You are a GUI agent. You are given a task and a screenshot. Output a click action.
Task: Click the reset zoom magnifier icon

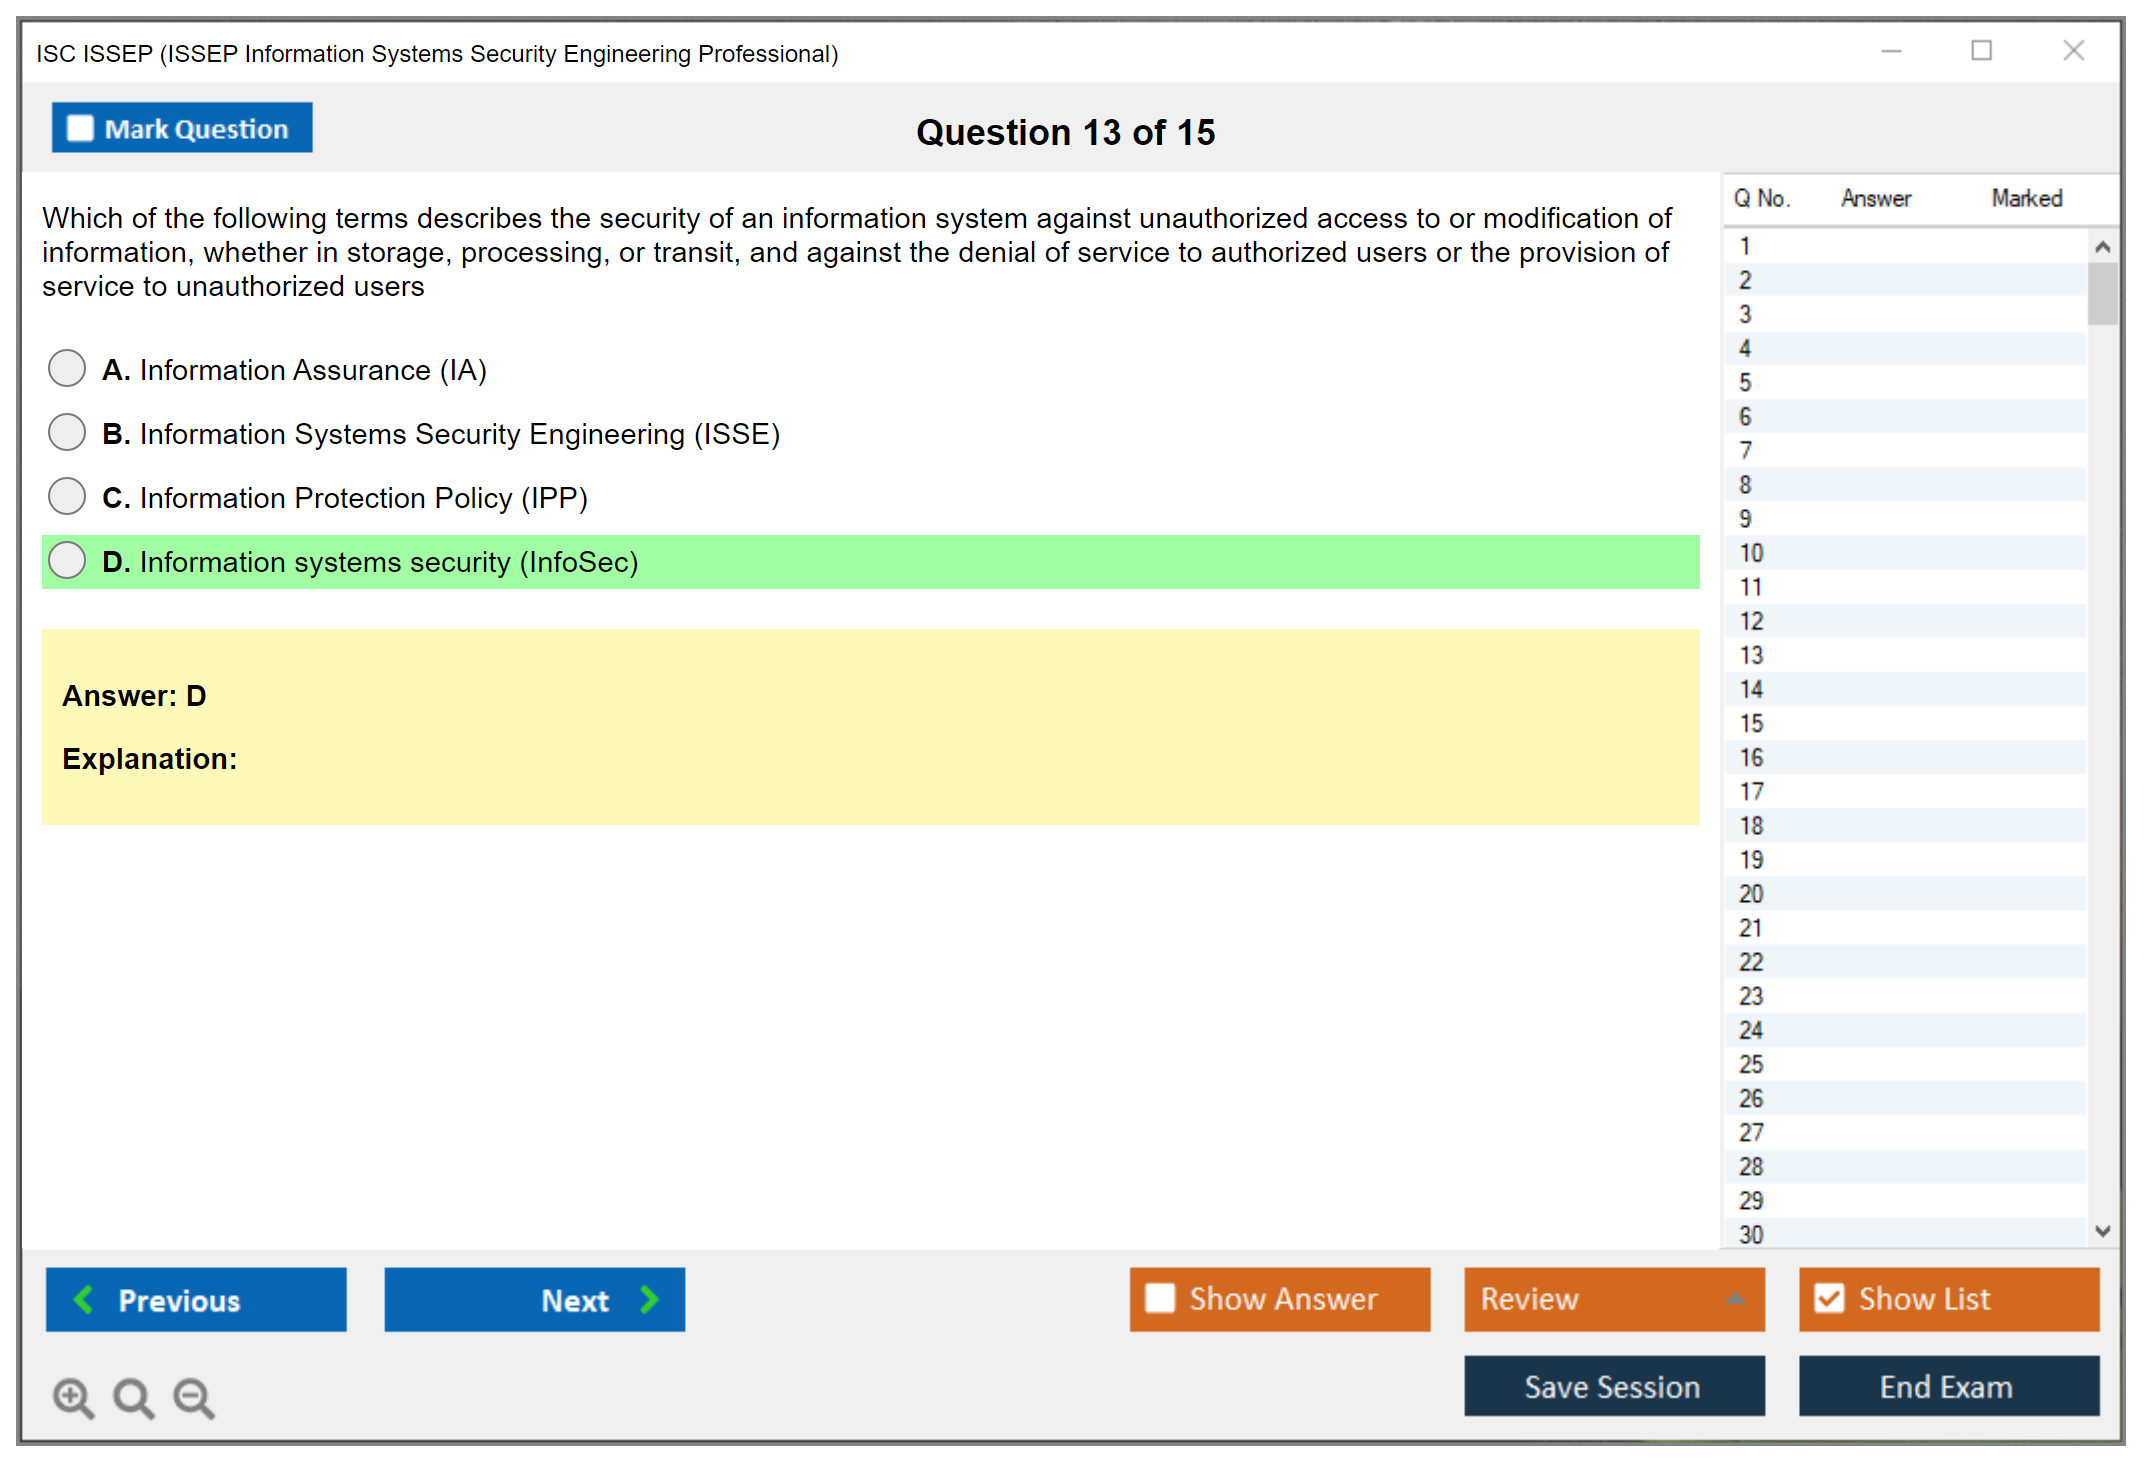point(133,1397)
